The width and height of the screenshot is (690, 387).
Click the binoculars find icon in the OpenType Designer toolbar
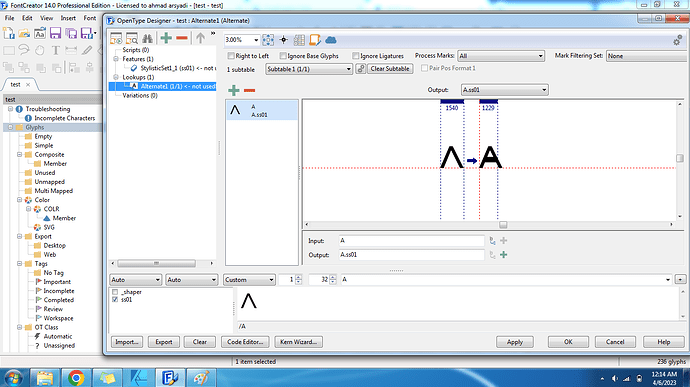tap(147, 39)
